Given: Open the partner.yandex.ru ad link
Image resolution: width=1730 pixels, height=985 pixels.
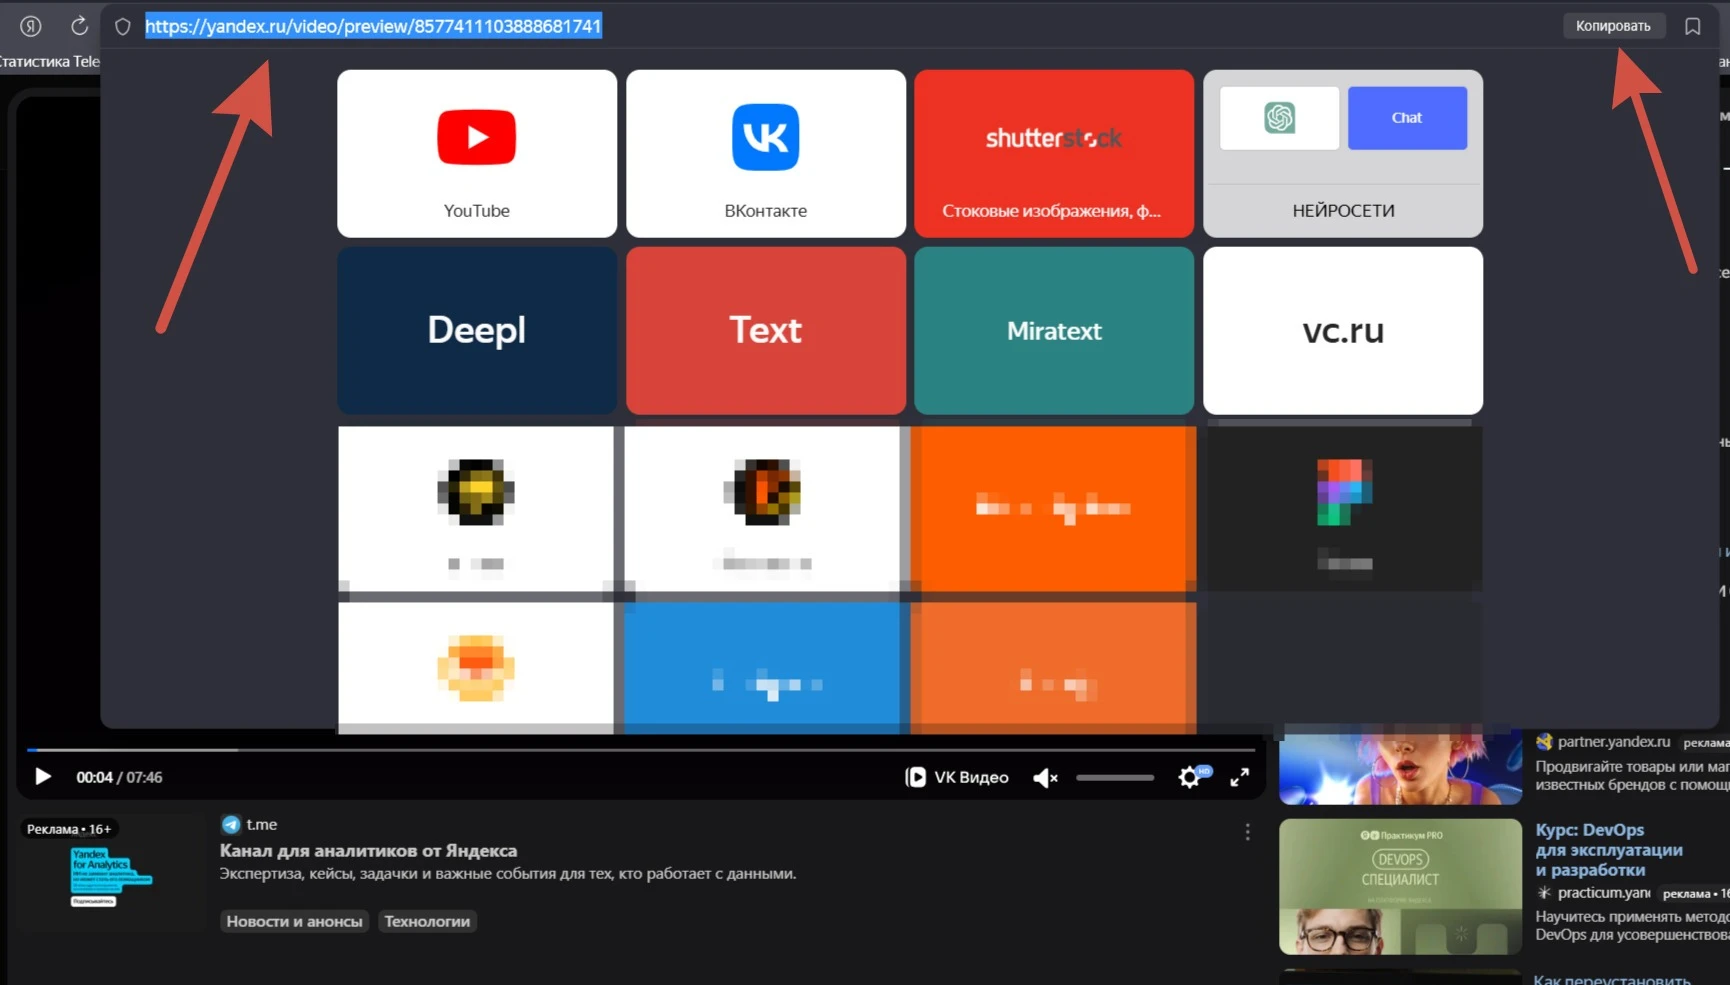Looking at the screenshot, I should point(1614,742).
